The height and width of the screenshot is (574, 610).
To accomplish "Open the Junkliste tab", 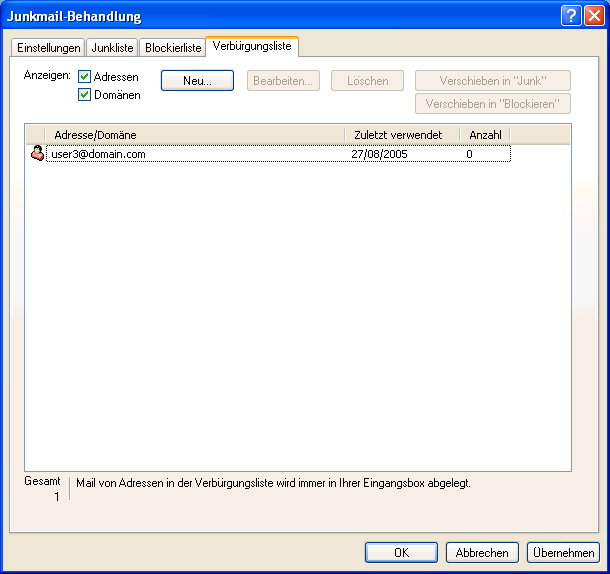I will (x=112, y=48).
